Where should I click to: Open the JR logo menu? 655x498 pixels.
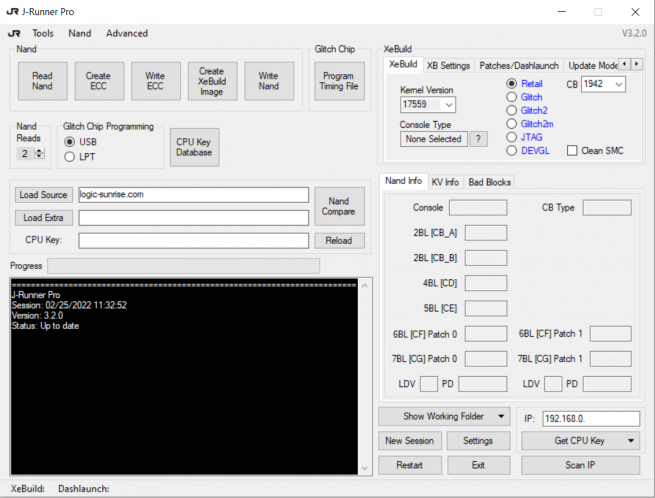tap(14, 33)
